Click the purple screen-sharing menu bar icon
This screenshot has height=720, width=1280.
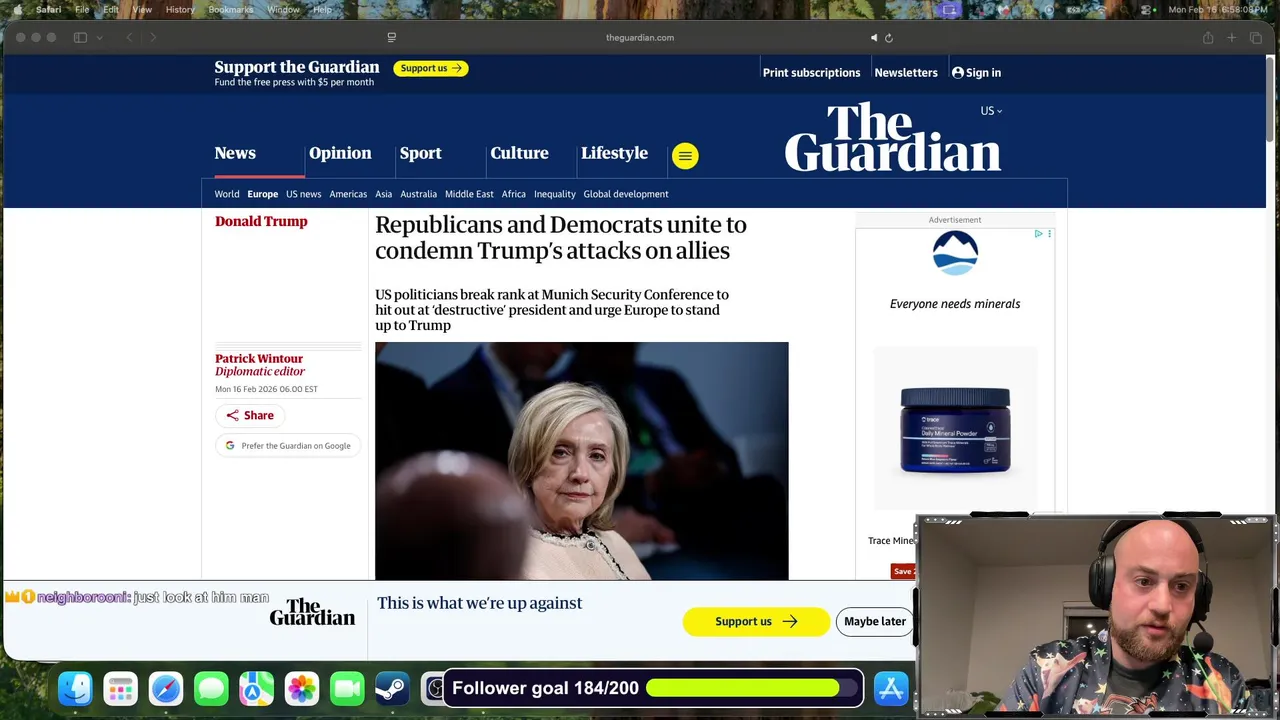pos(949,9)
